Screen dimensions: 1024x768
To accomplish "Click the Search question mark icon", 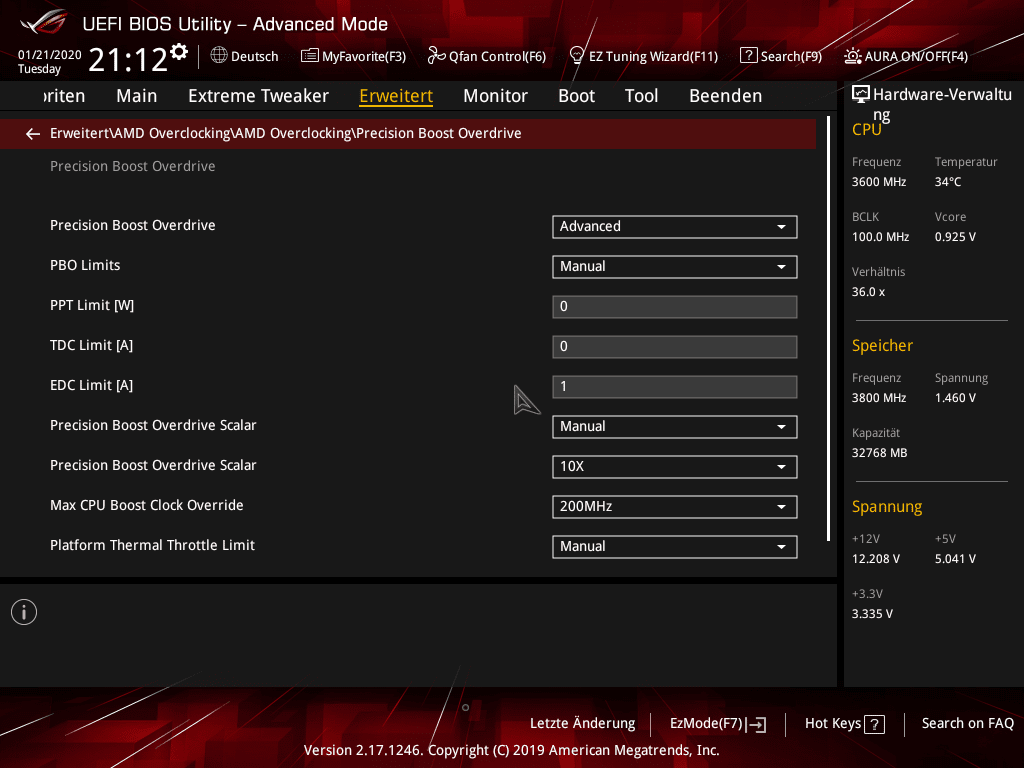I will pyautogui.click(x=748, y=56).
